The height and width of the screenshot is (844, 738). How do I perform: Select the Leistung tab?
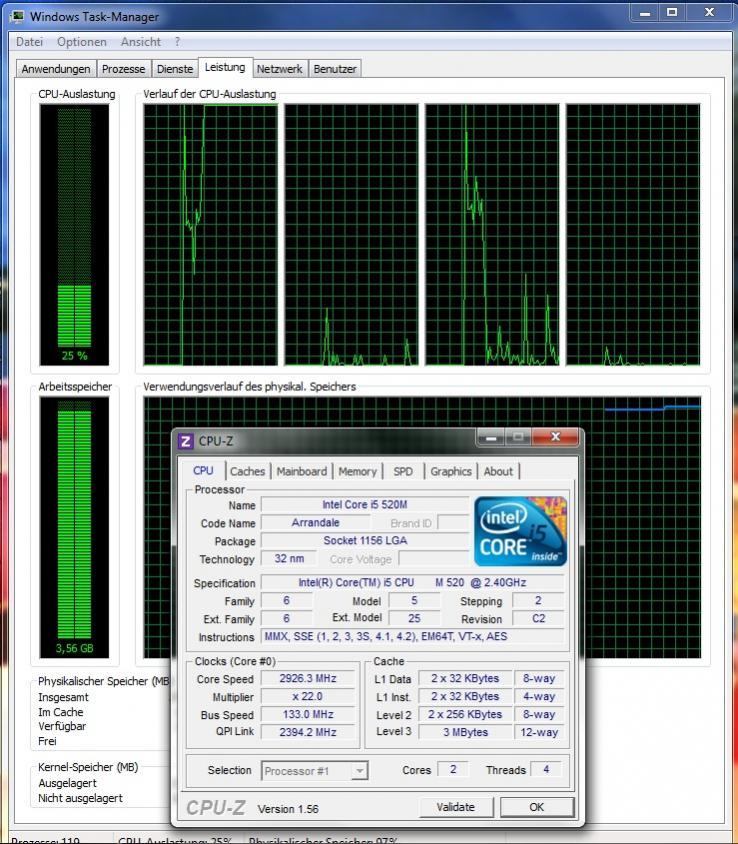click(x=225, y=67)
